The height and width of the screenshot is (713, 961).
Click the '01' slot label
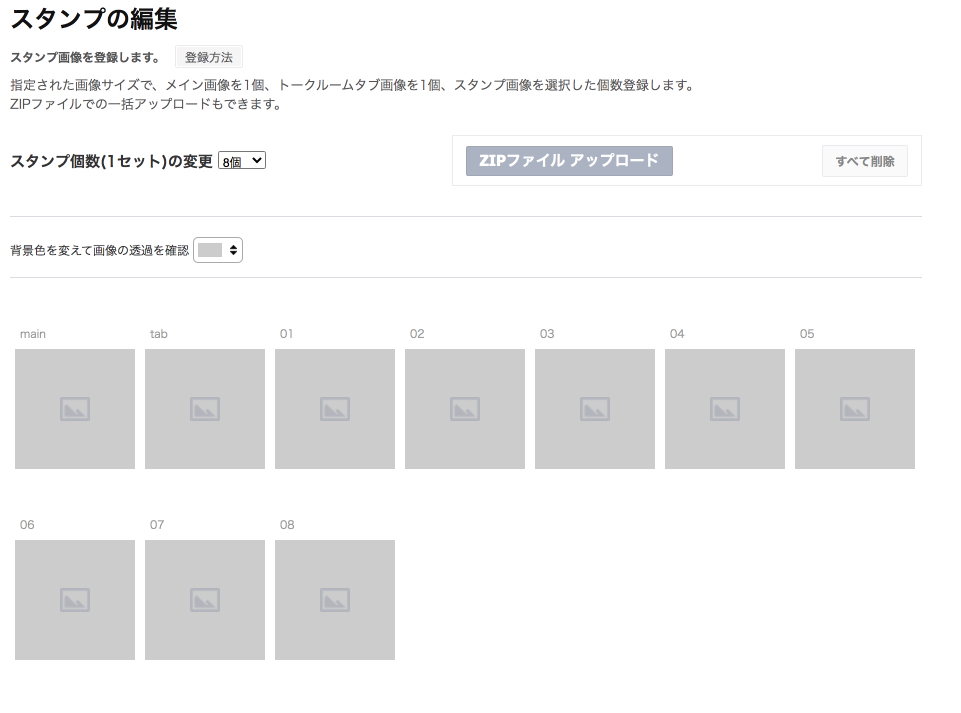286,334
